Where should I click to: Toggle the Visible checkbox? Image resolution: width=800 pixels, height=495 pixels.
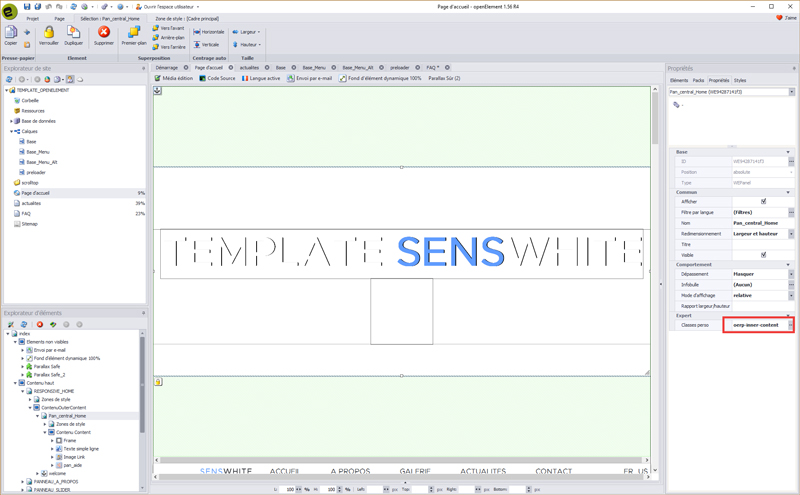point(763,254)
